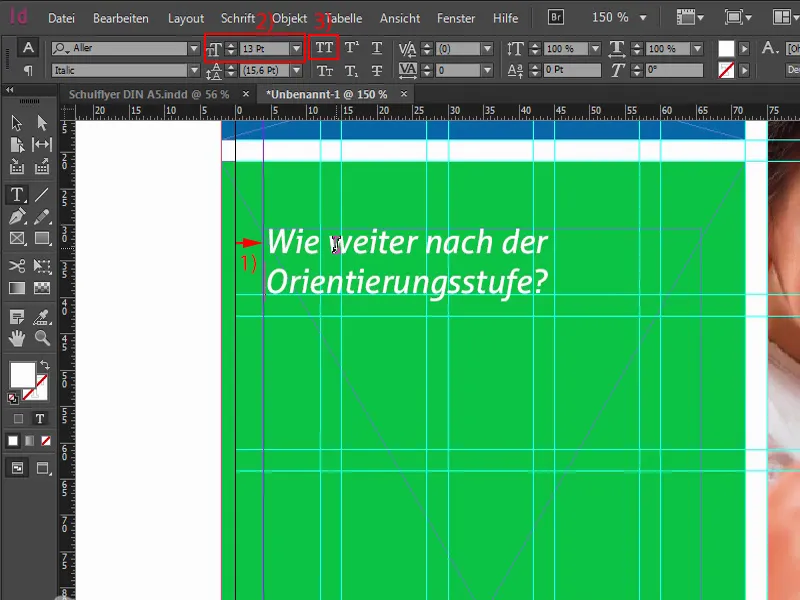Toggle formatting affects text (T)

point(40,418)
